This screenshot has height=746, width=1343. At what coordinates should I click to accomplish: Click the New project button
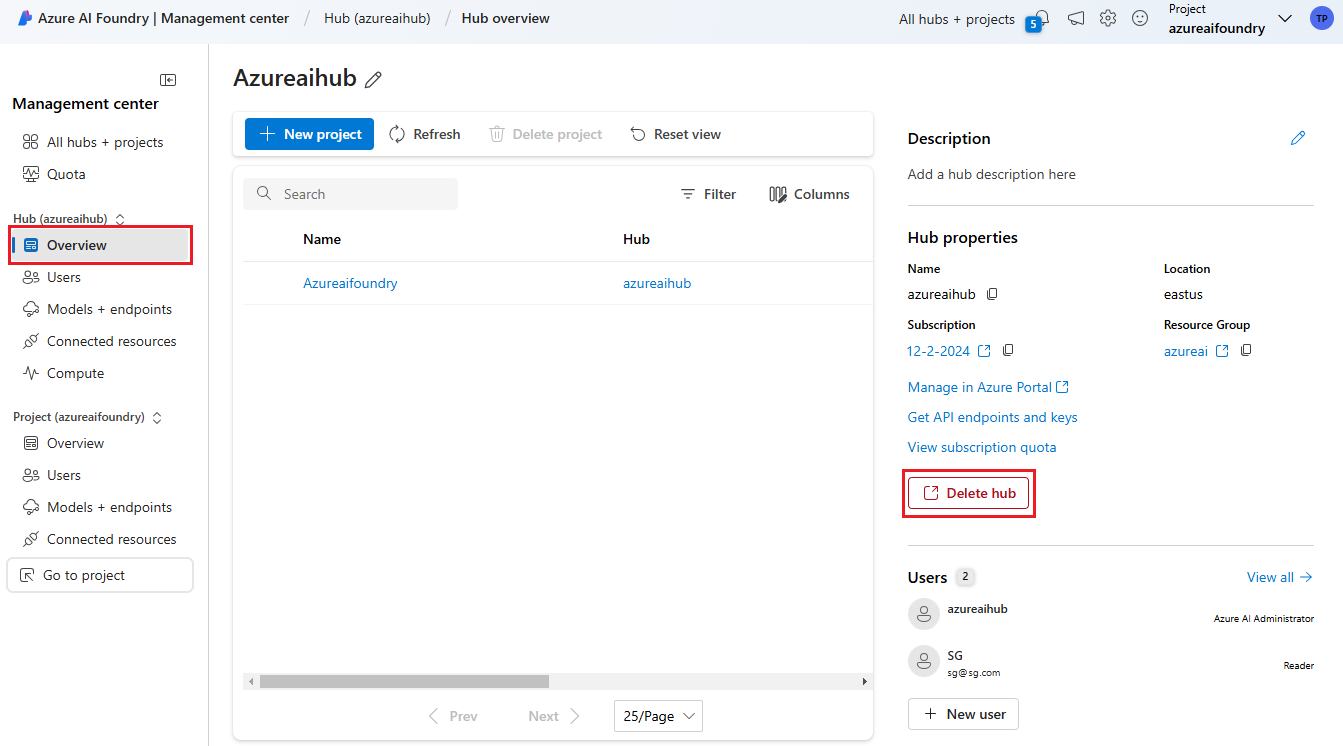coord(309,134)
